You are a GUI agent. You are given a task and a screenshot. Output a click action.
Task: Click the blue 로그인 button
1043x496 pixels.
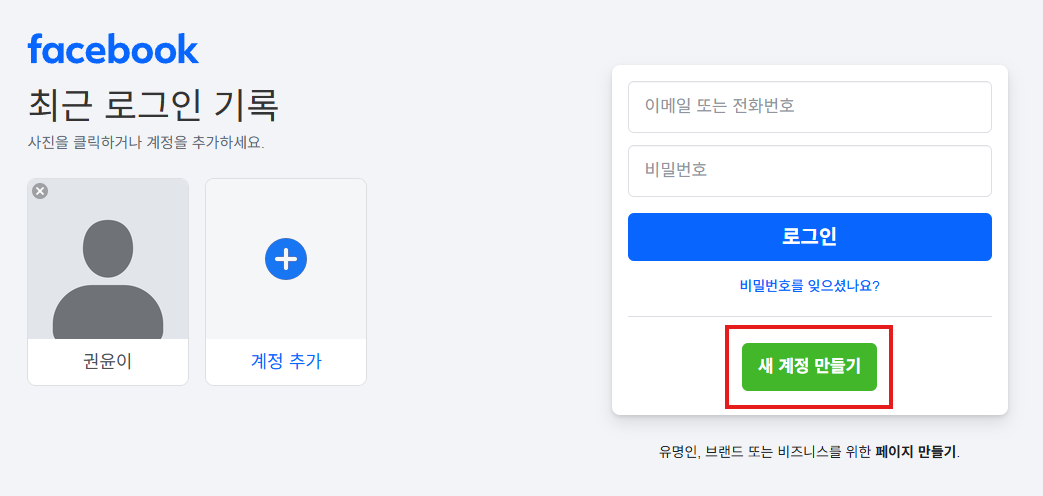(810, 237)
